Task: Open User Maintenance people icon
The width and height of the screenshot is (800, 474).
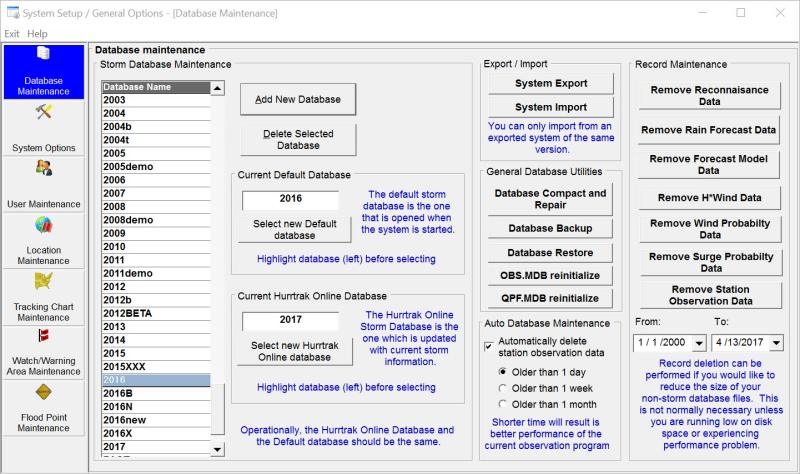Action: (43, 168)
